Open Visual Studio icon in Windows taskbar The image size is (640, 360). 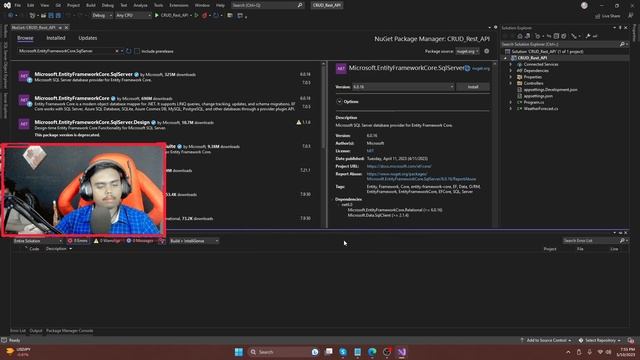point(402,352)
